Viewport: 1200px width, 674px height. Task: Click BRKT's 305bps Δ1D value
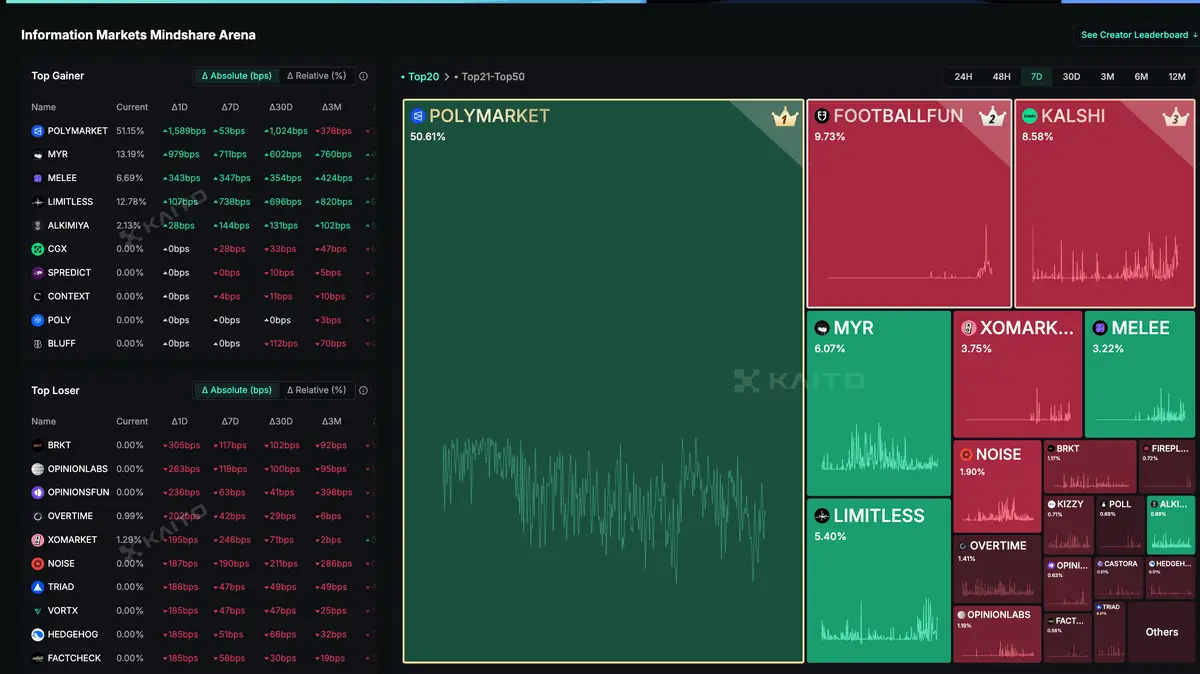tap(181, 446)
